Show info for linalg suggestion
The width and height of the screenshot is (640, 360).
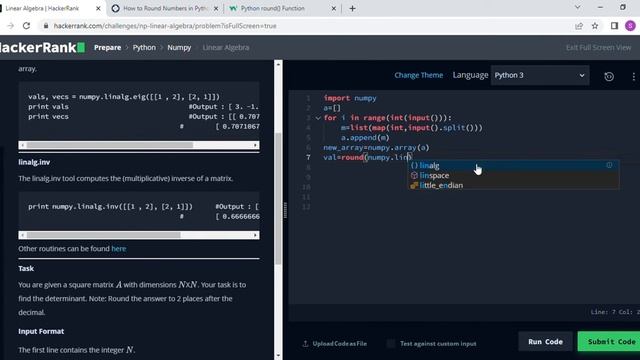pos(609,165)
